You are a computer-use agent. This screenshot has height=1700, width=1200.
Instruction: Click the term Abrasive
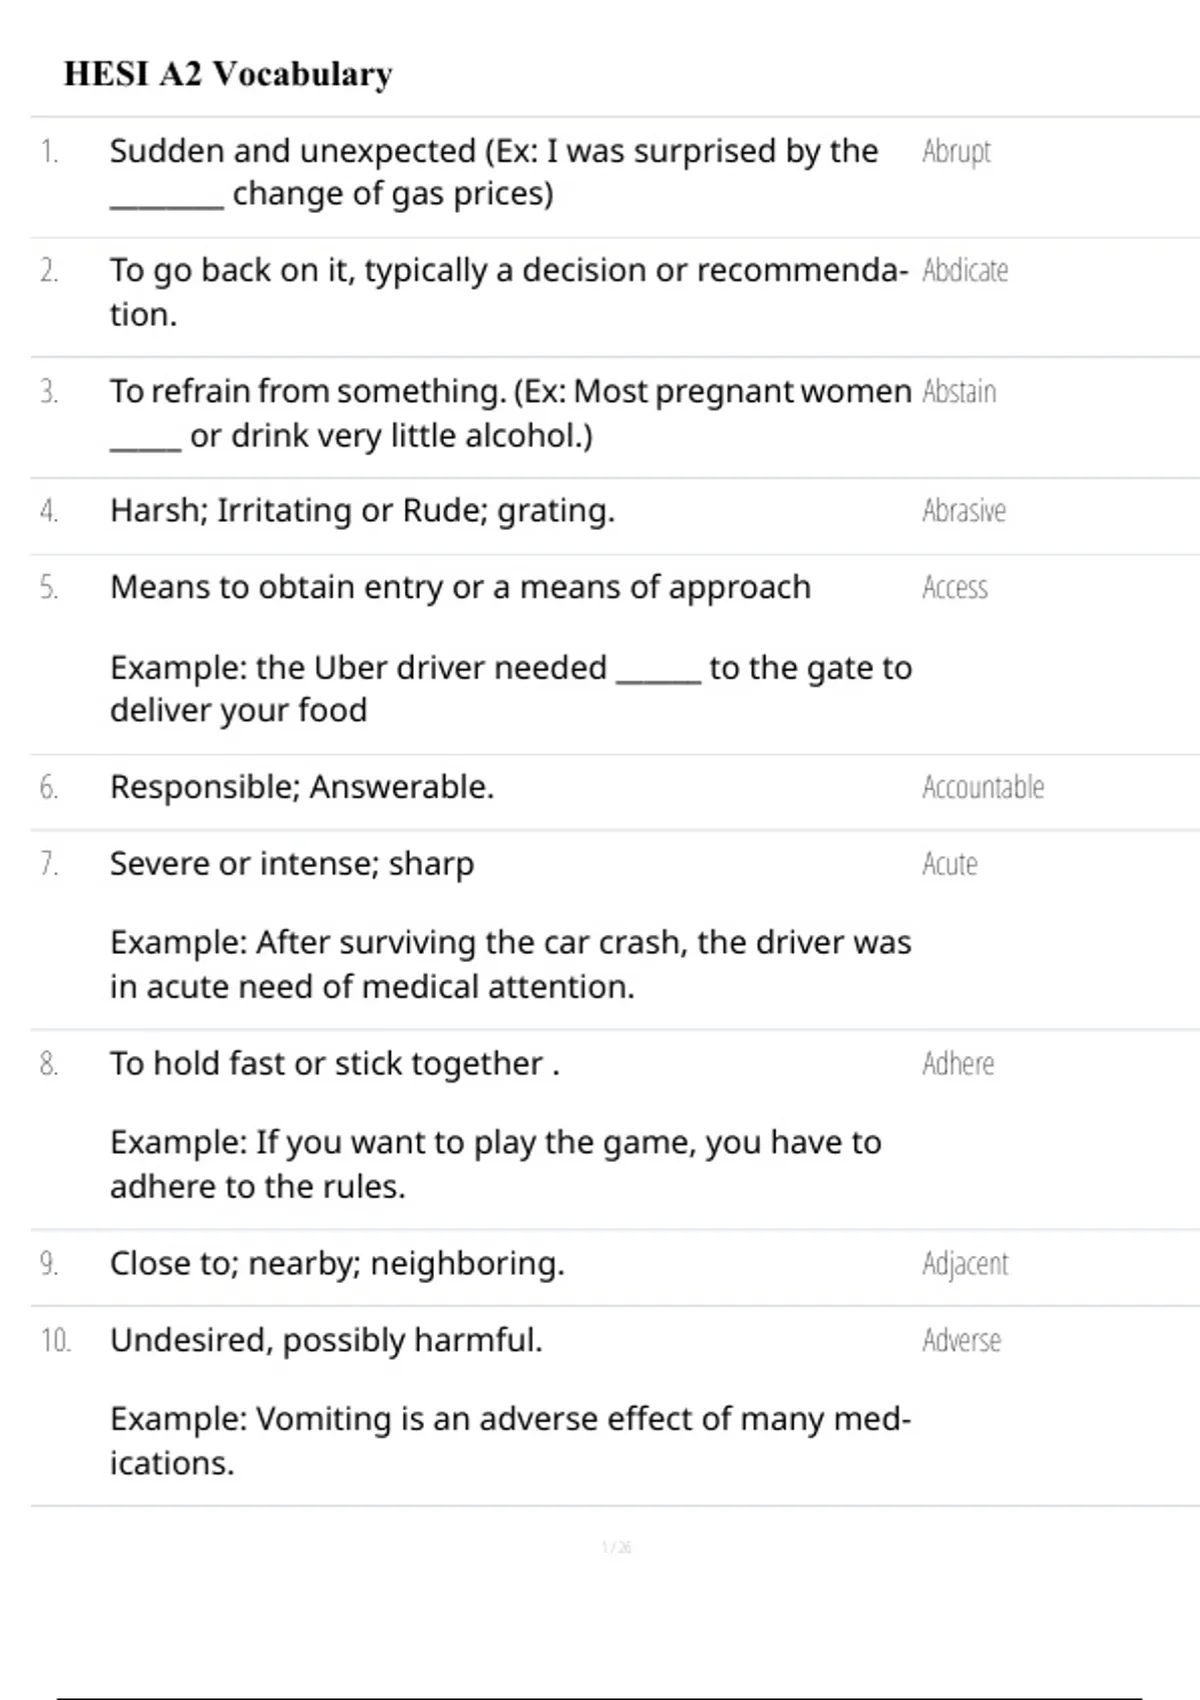coord(964,511)
